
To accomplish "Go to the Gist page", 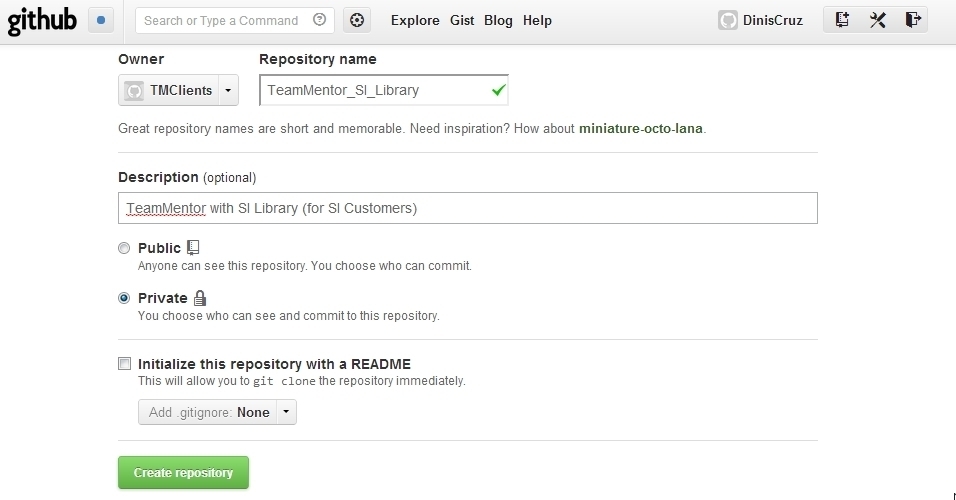I will click(x=462, y=20).
